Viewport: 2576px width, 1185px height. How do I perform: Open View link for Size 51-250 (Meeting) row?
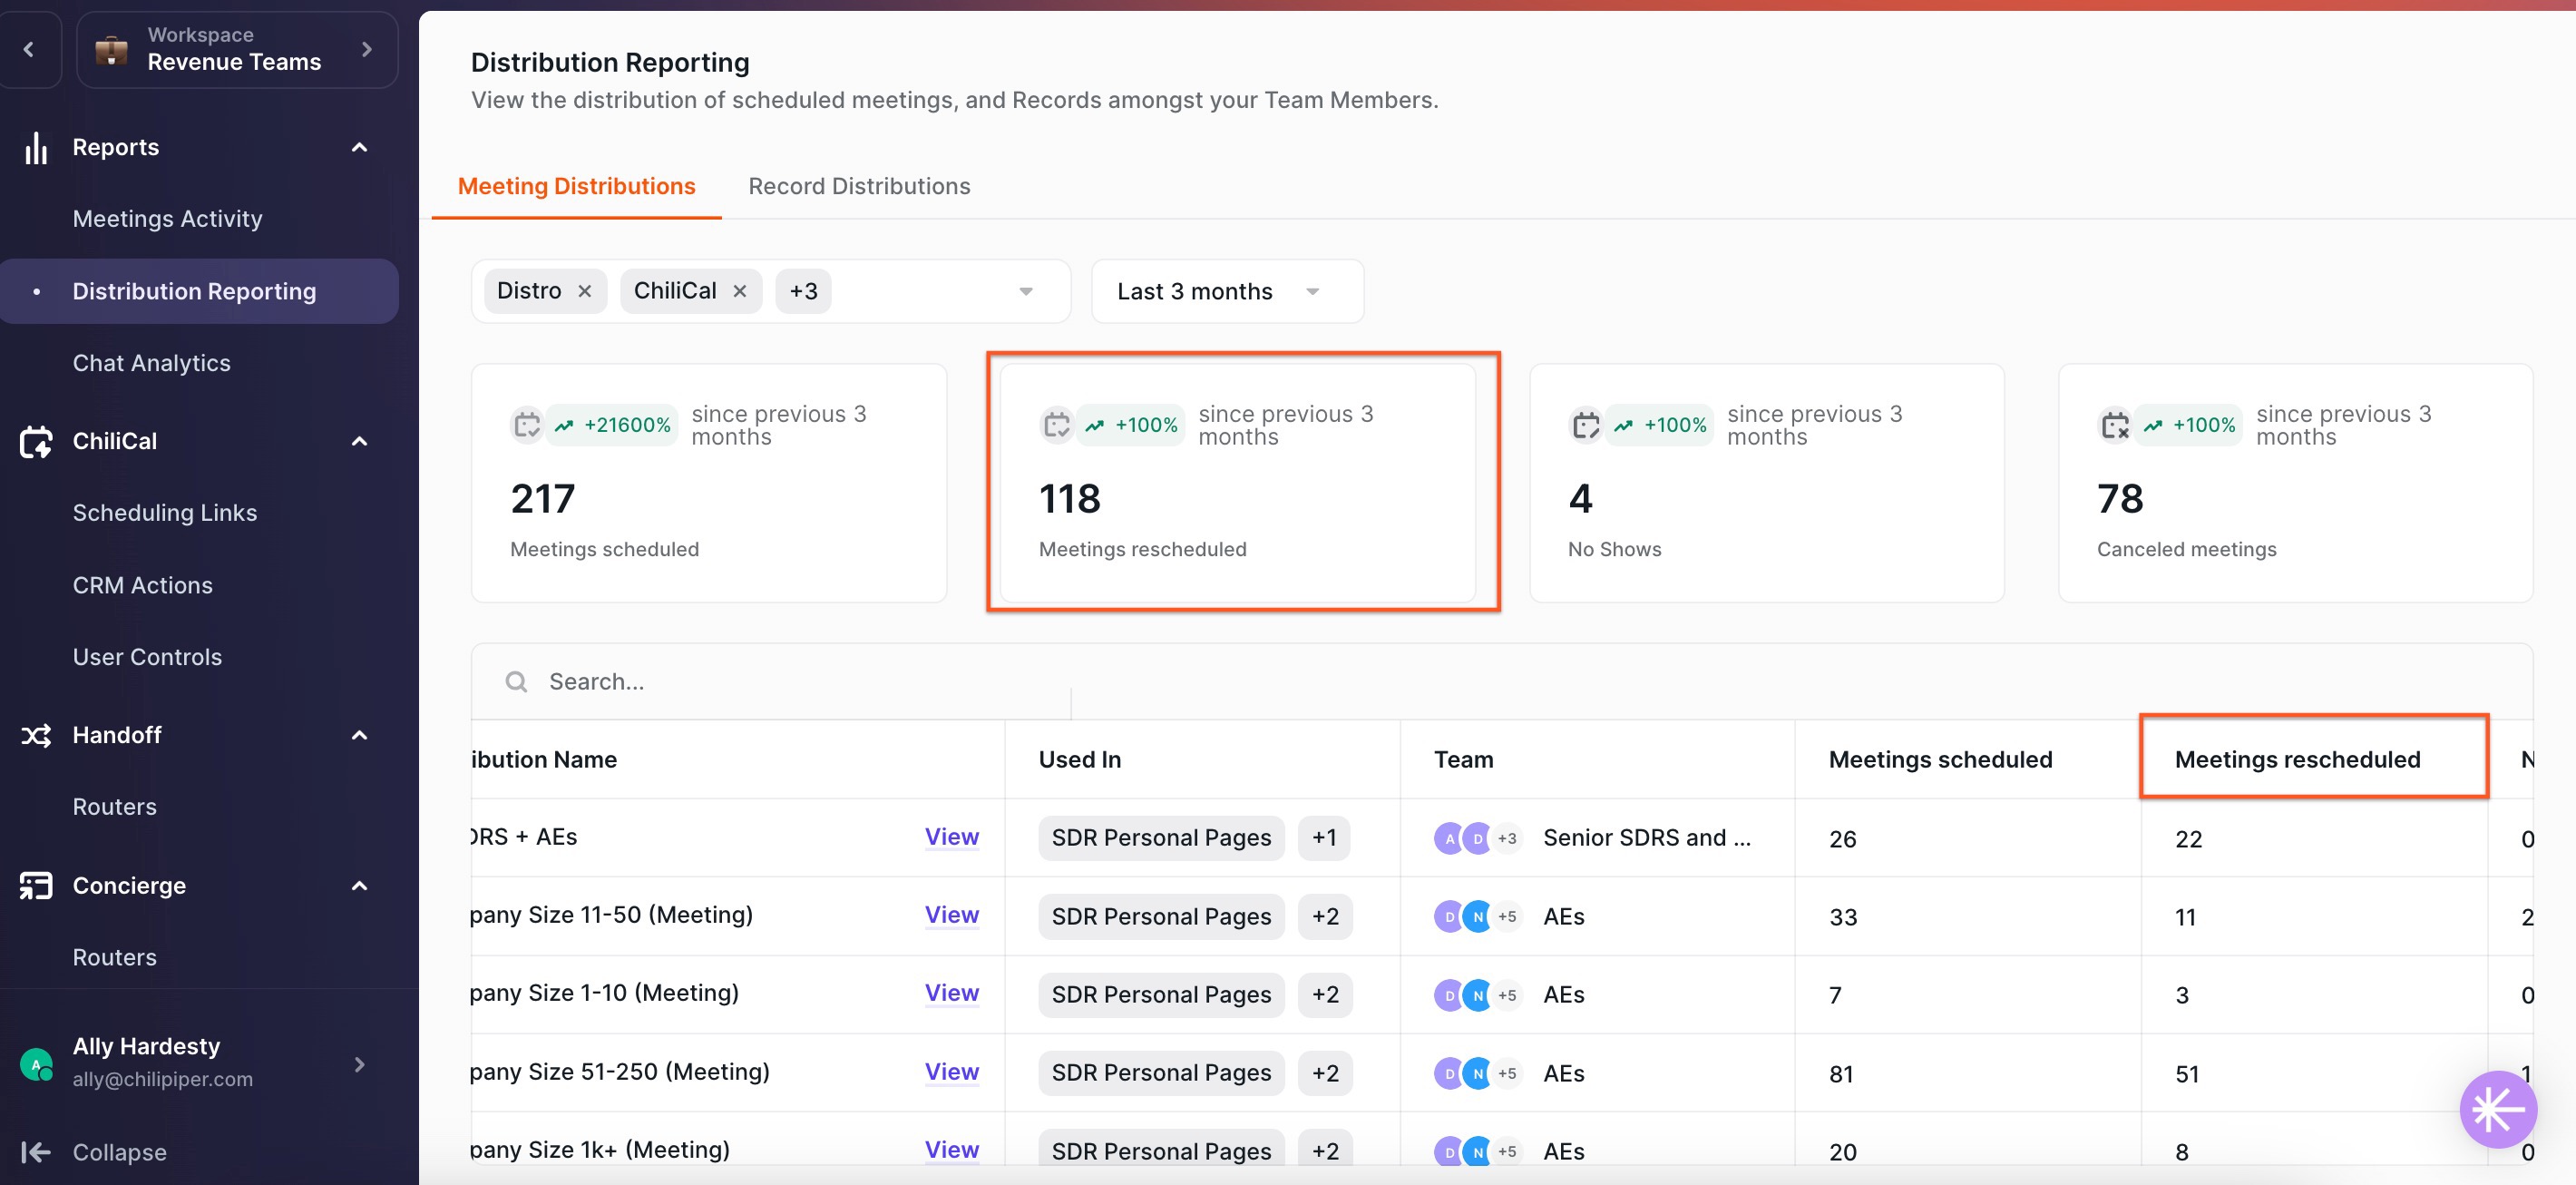(951, 1072)
